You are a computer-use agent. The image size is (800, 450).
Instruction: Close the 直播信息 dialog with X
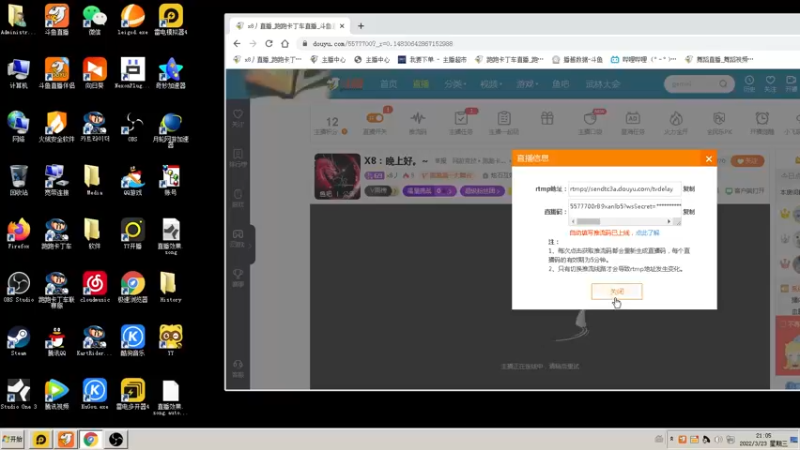[x=709, y=159]
